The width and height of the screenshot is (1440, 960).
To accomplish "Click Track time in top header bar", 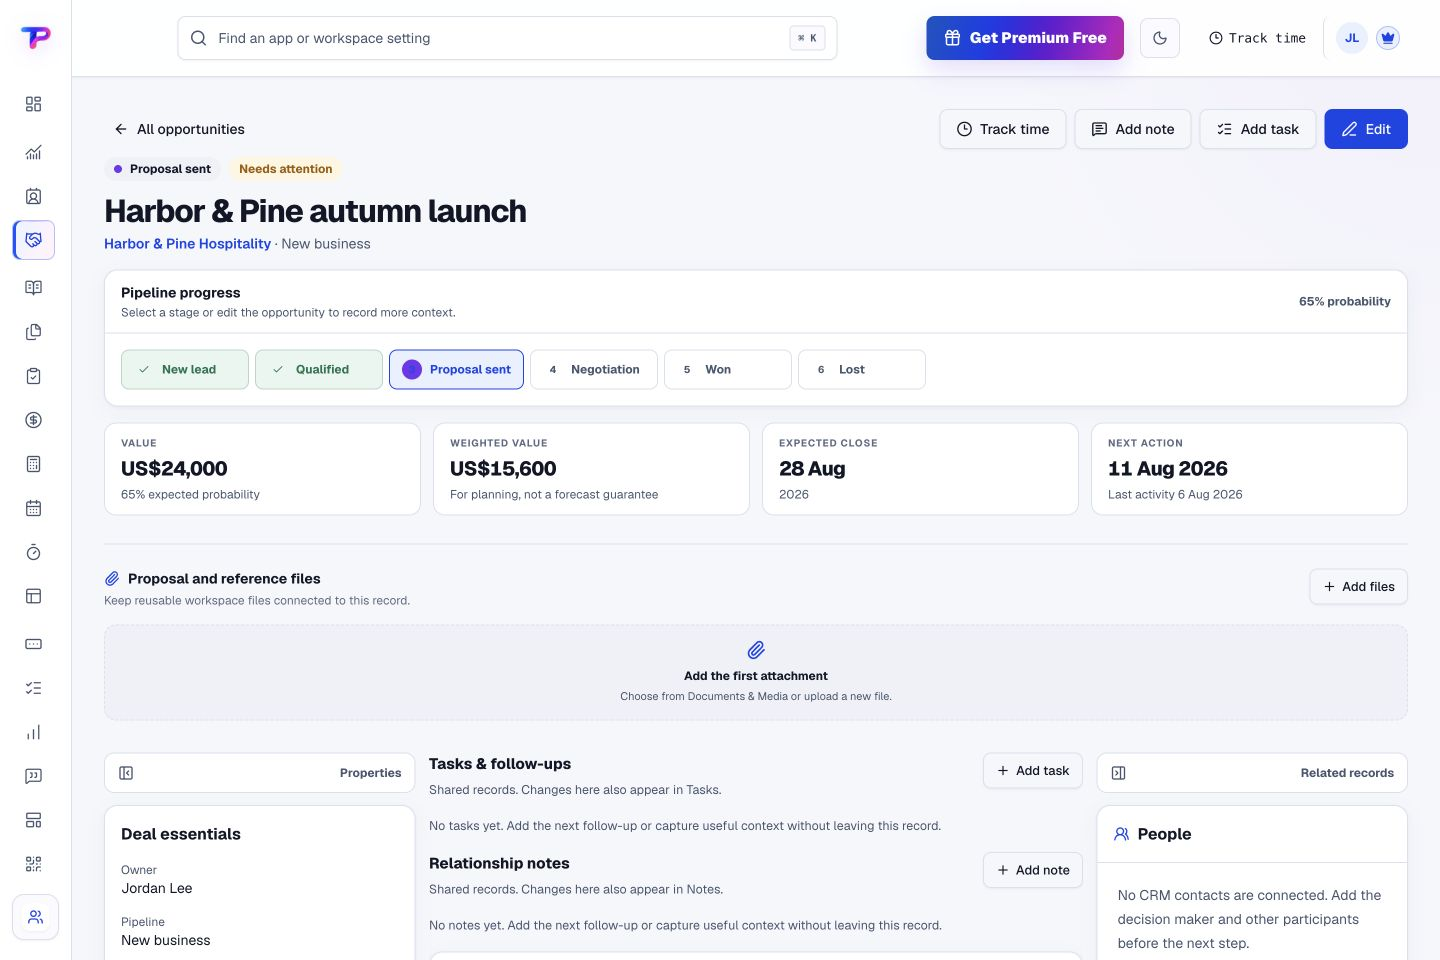I will 1257,38.
